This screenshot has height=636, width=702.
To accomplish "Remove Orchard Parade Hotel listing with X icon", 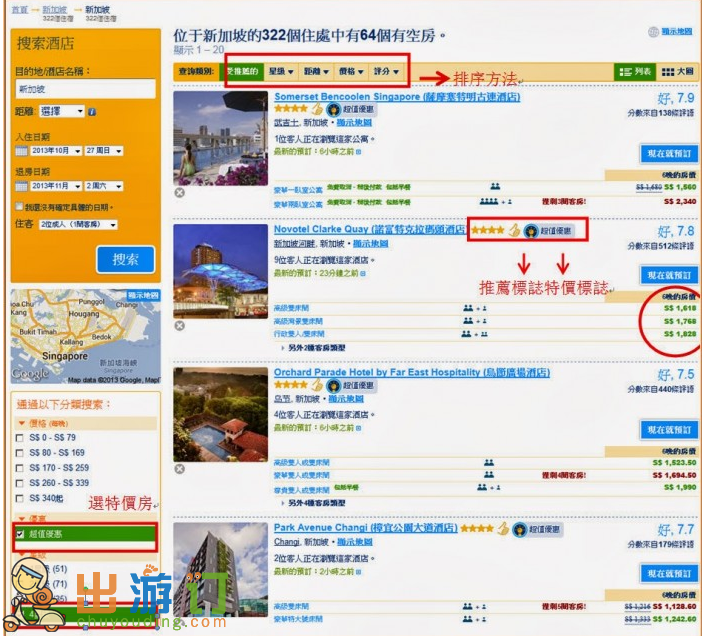I will (180, 469).
